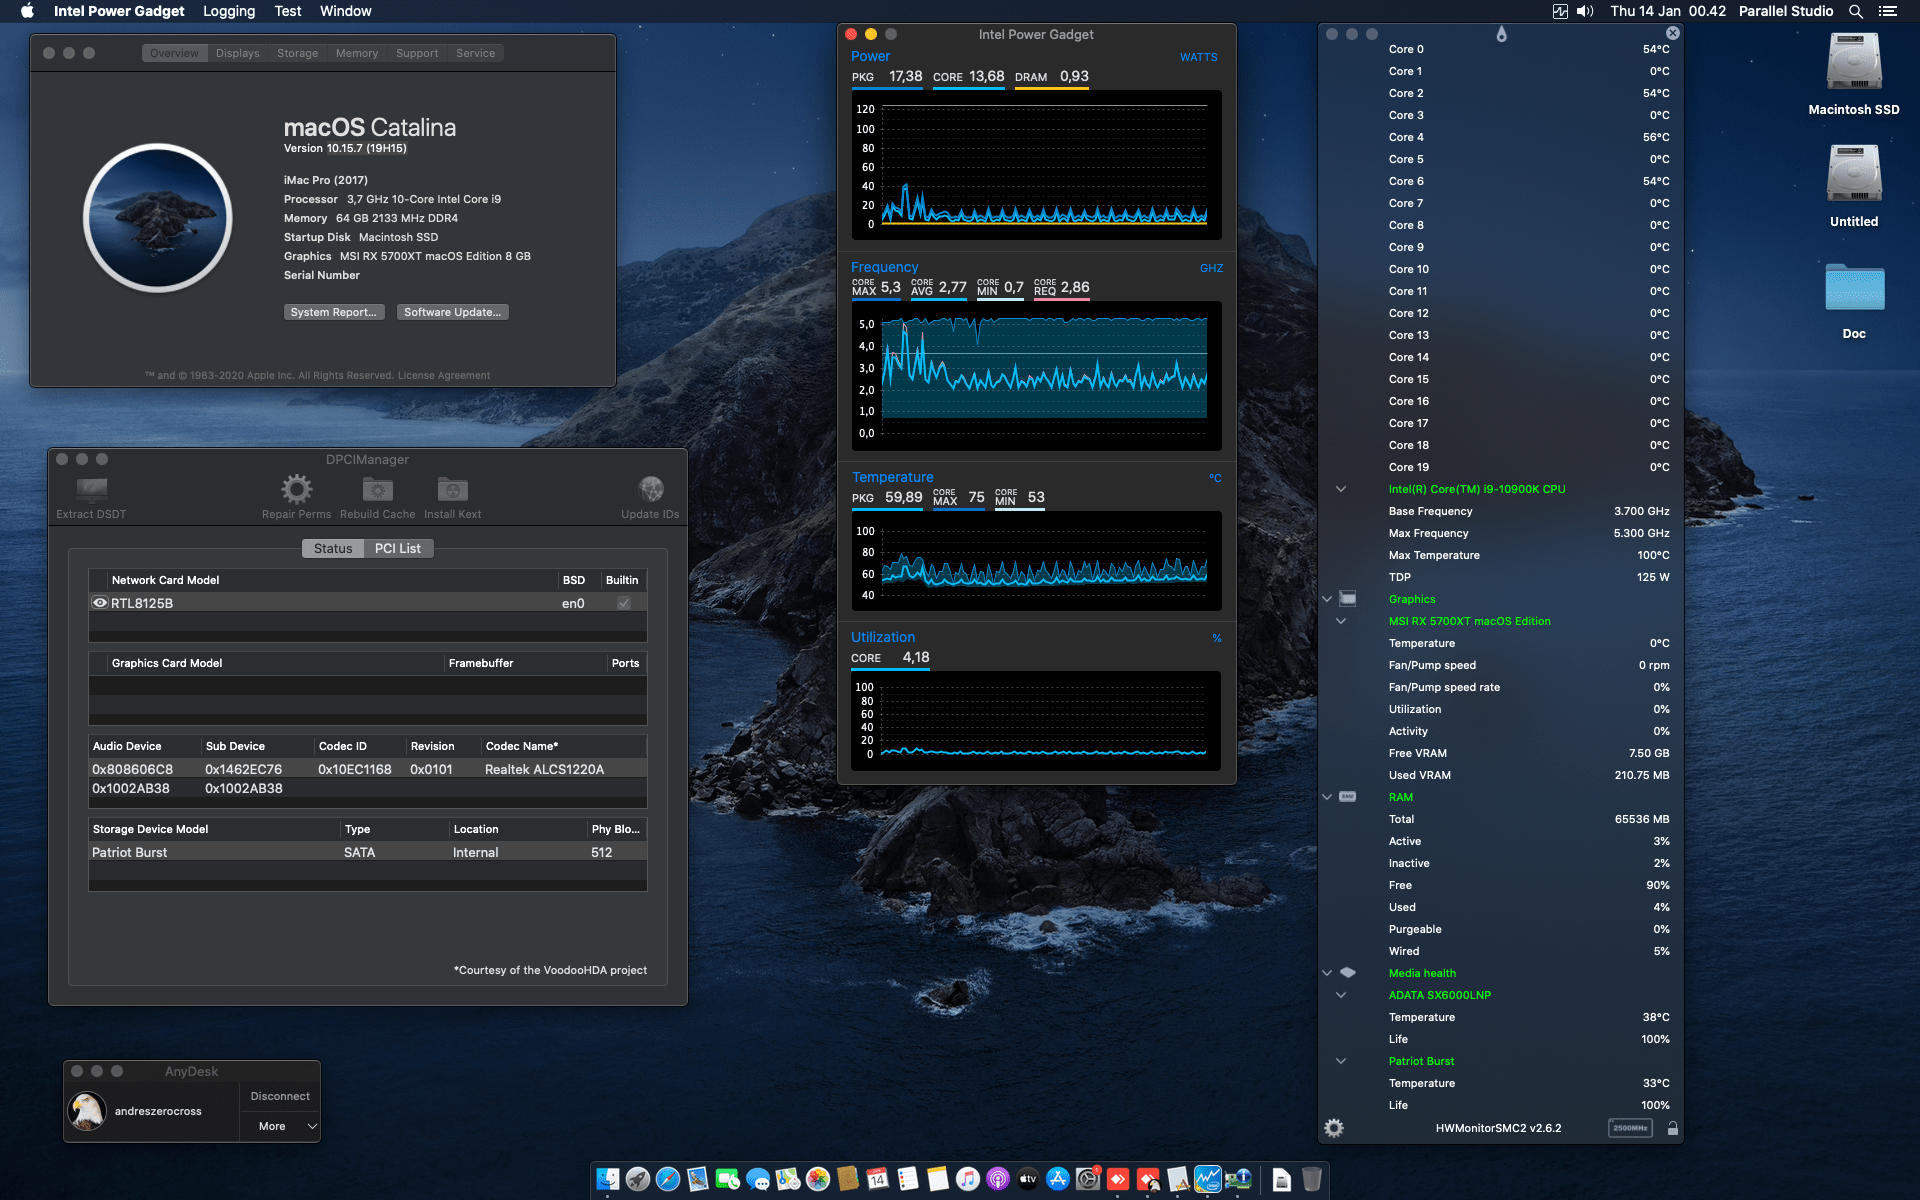Image resolution: width=1920 pixels, height=1200 pixels.
Task: Select Status tab in DPCIManager
Action: coord(333,548)
